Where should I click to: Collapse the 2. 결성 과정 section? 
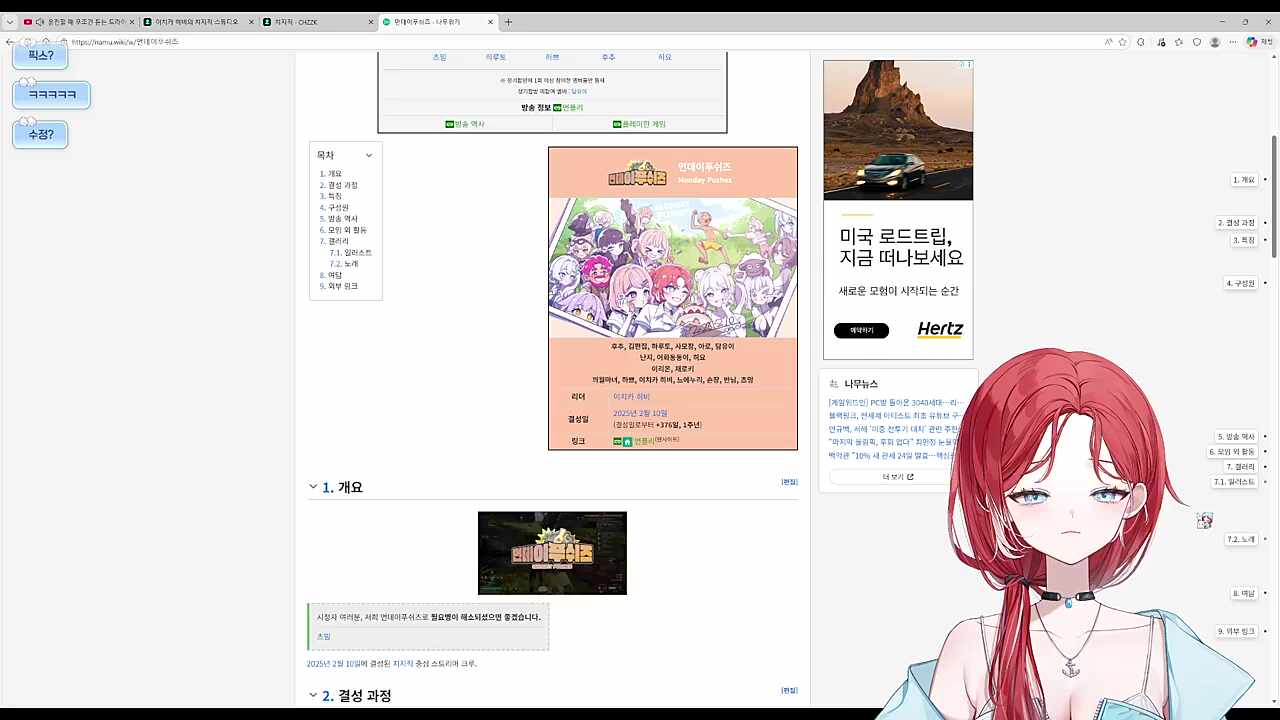313,695
